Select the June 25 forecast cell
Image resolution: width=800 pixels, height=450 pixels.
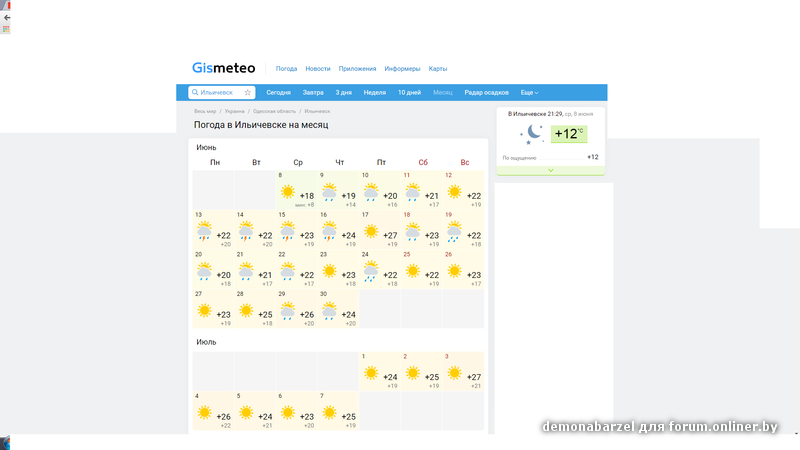pos(422,269)
